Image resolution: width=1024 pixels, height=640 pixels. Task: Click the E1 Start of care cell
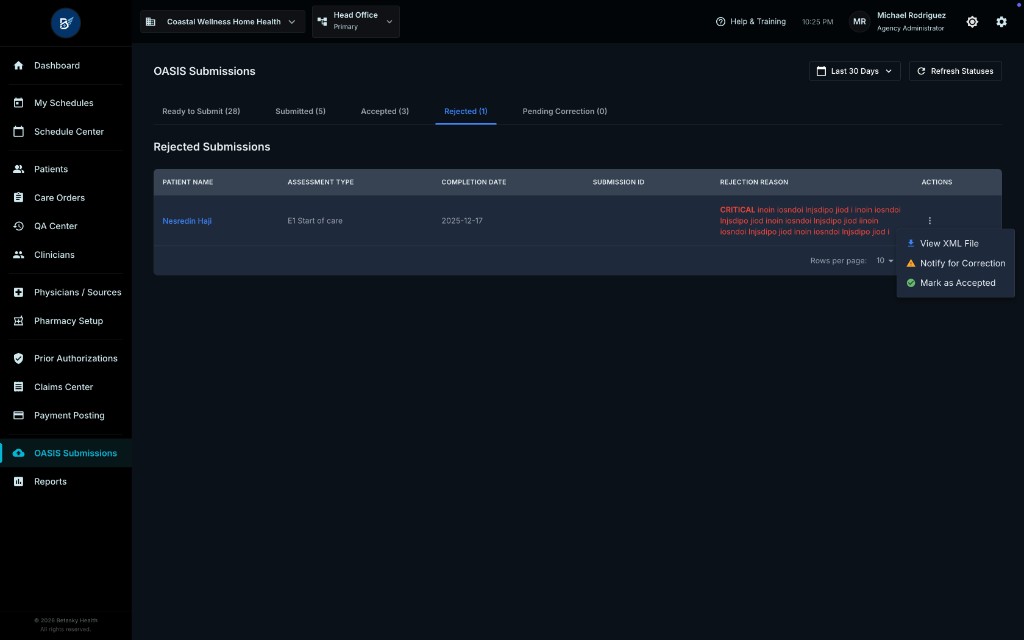(315, 221)
